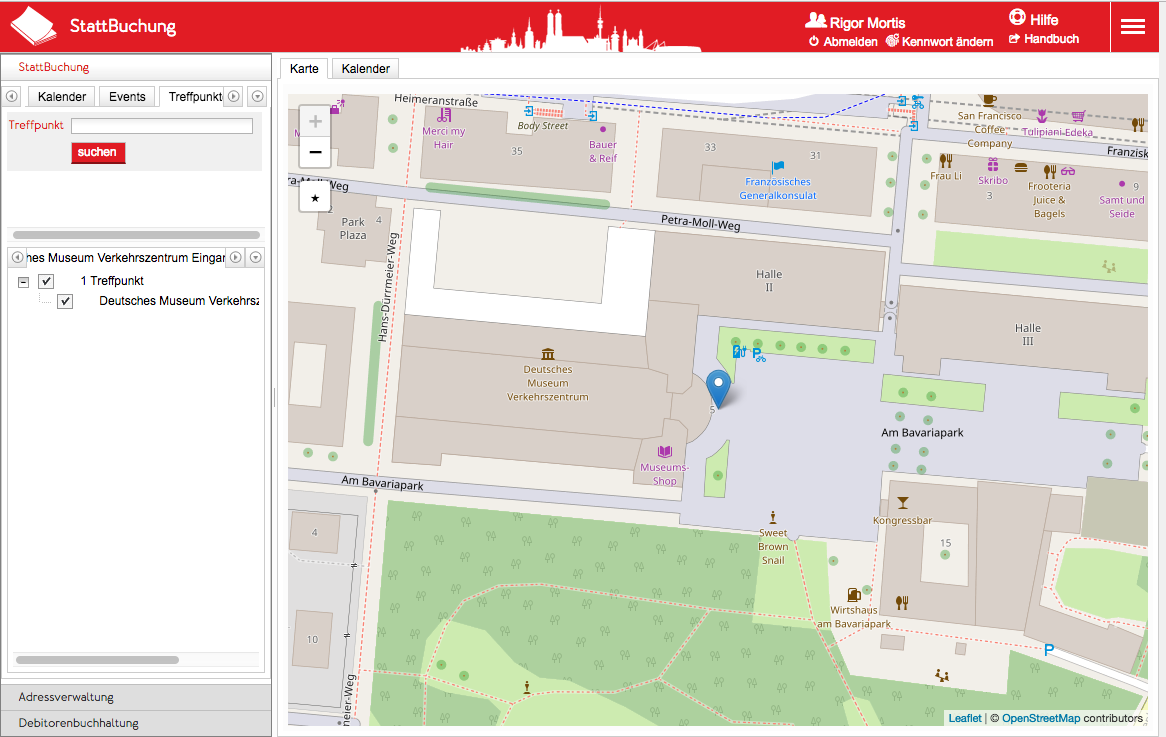Select the Events tab in sidebar
This screenshot has width=1166, height=737.
pos(127,97)
